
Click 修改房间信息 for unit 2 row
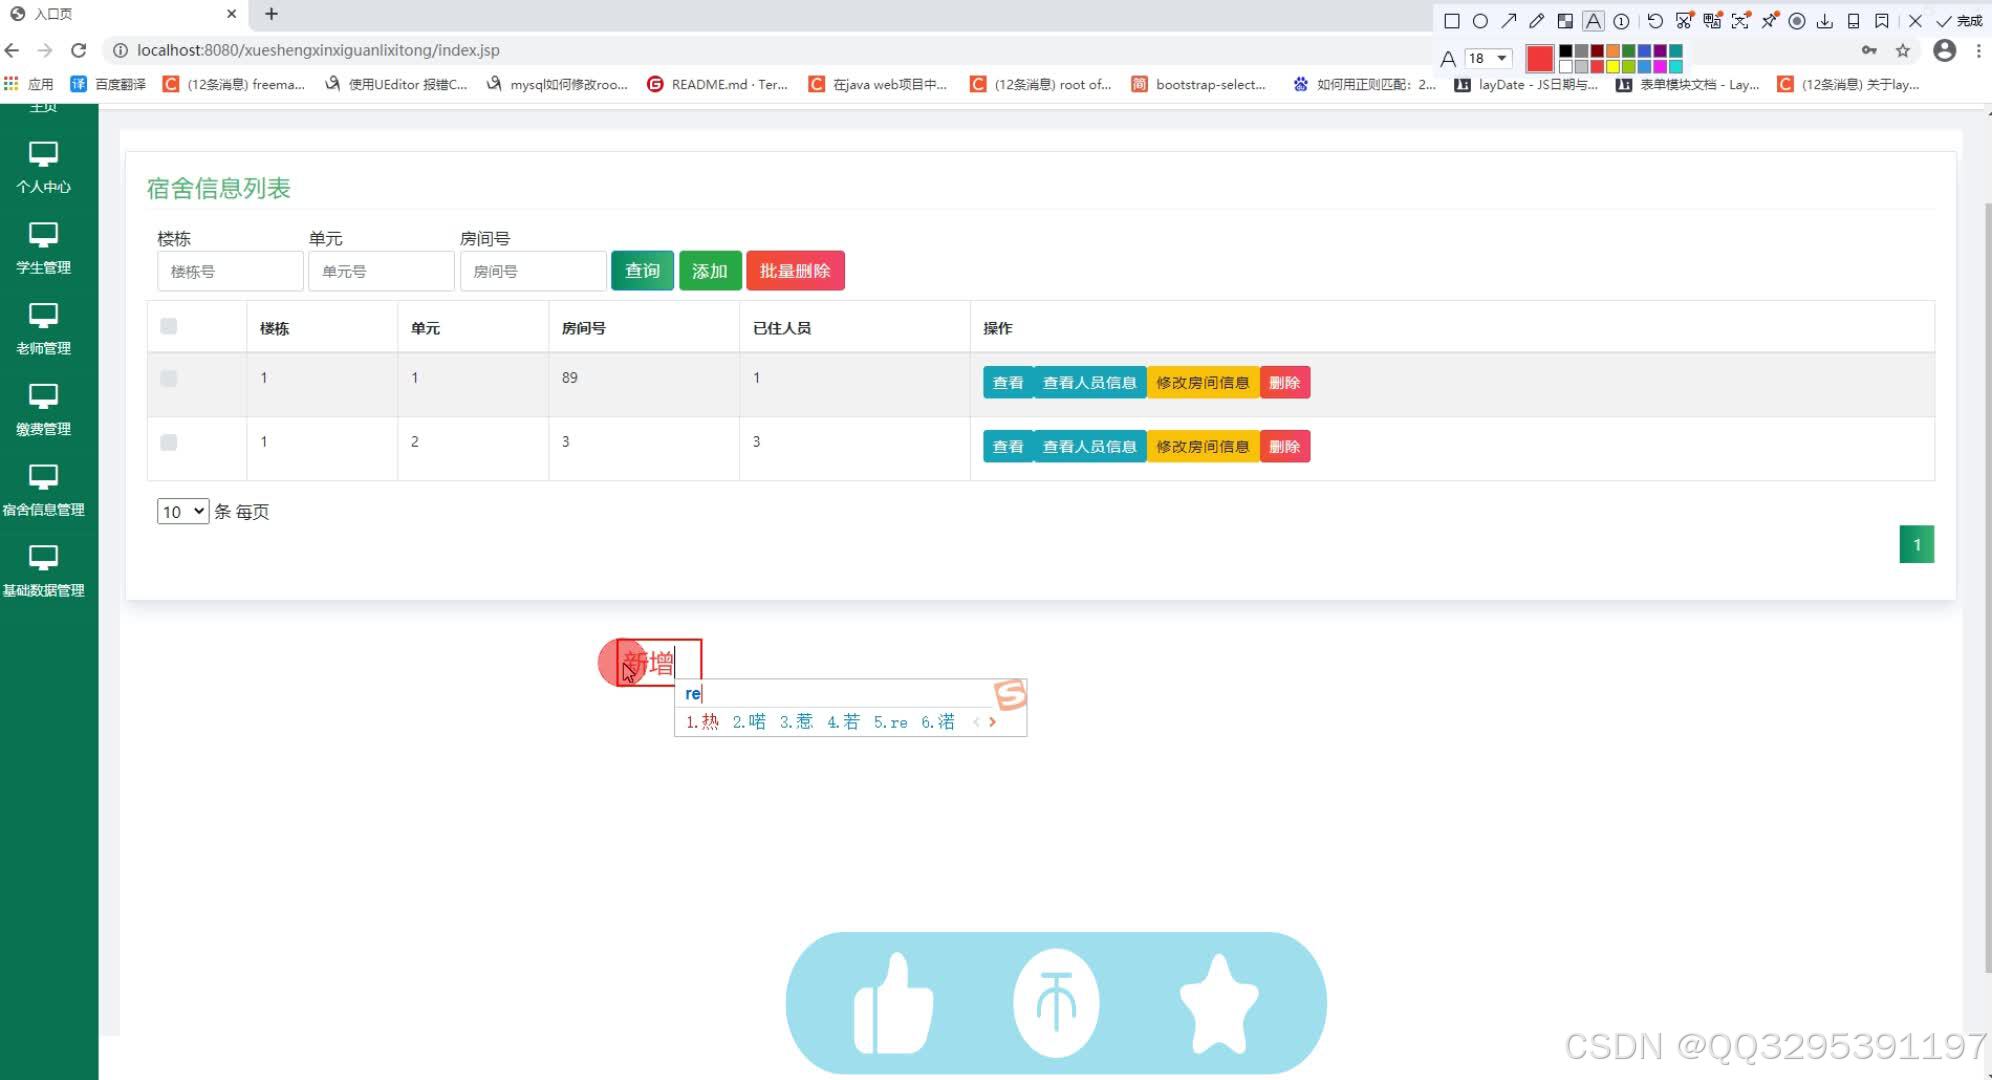[x=1203, y=447]
